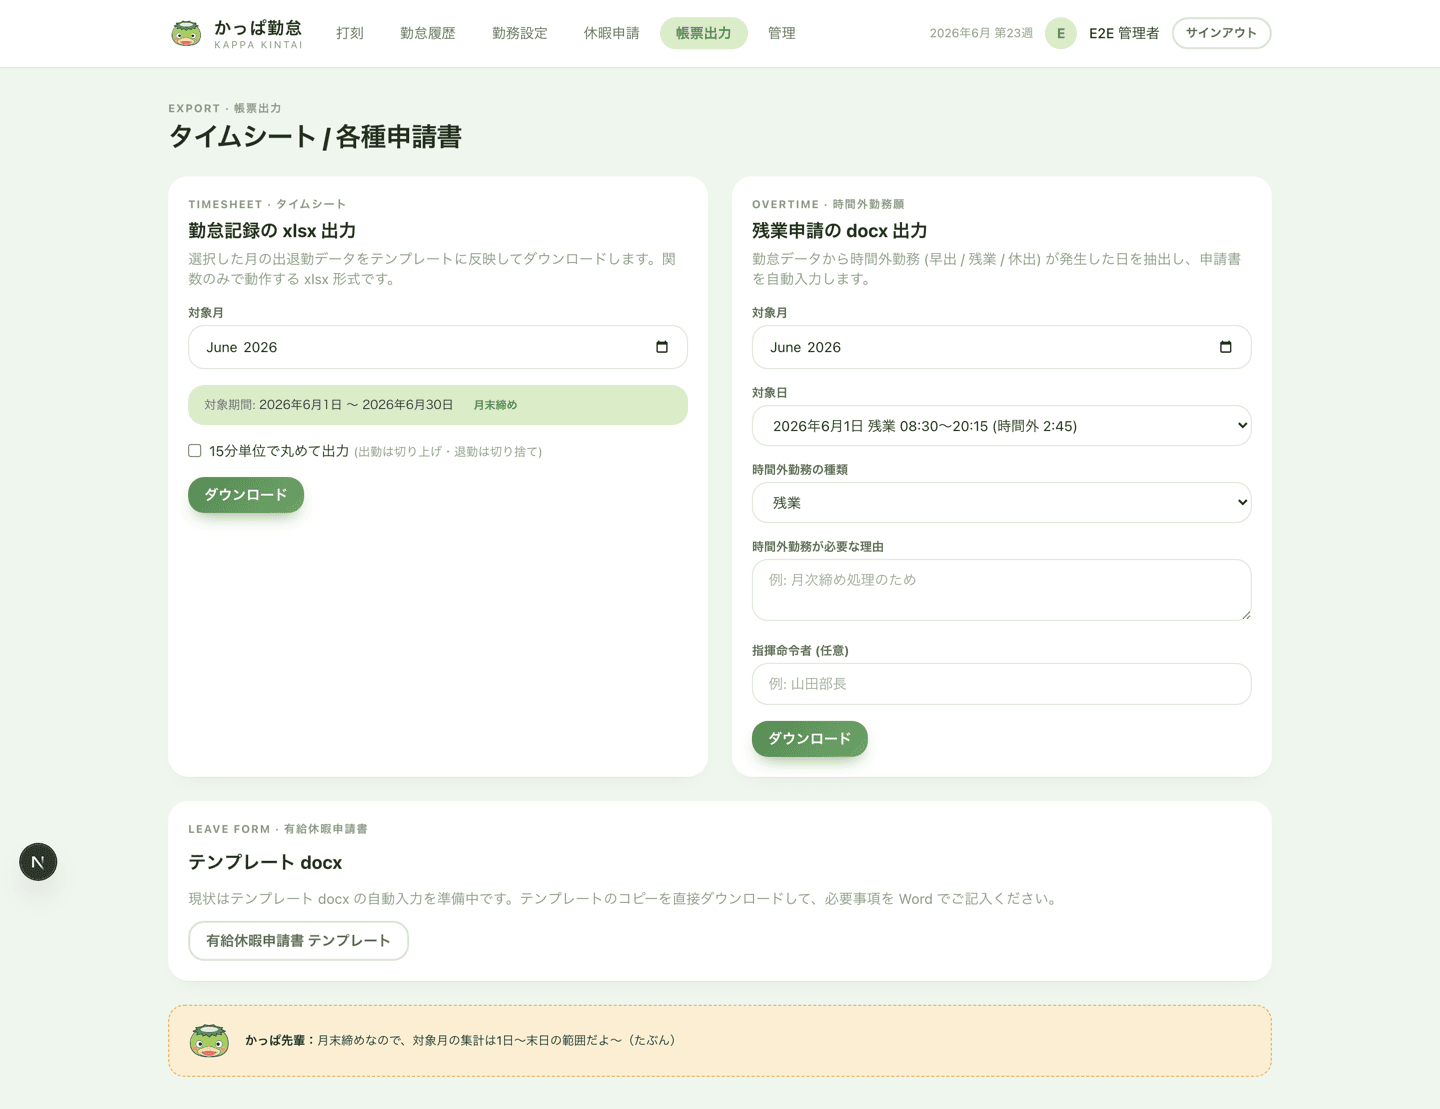This screenshot has height=1109, width=1440.
Task: Go to 打刻 tab
Action: pos(350,33)
